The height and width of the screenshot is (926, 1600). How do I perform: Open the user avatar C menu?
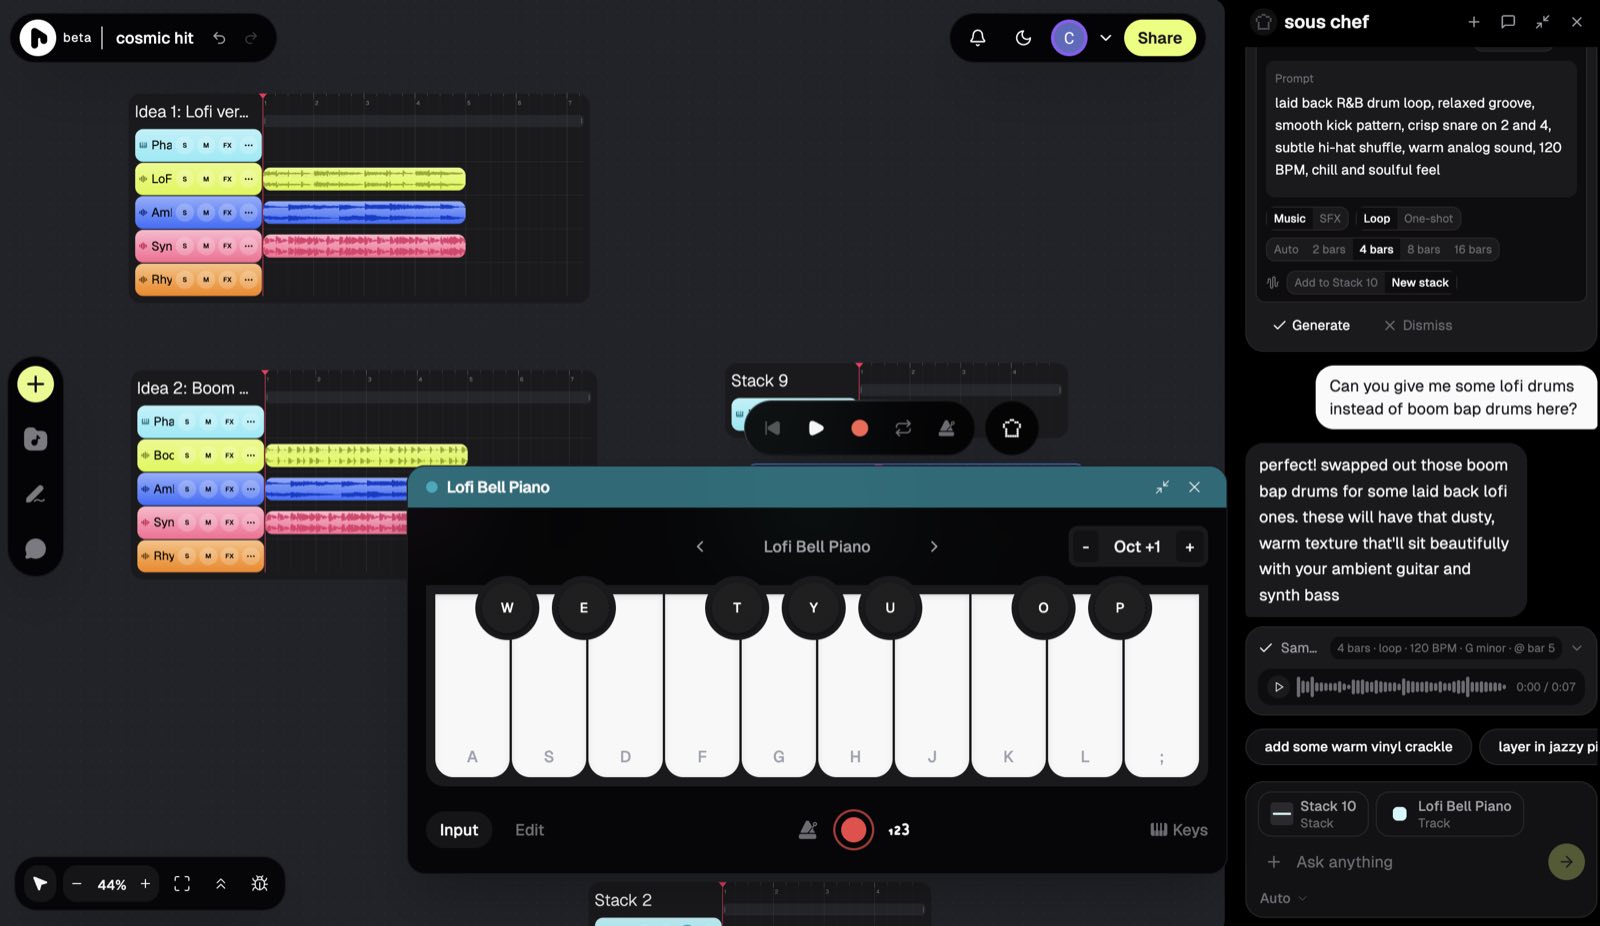pyautogui.click(x=1069, y=38)
